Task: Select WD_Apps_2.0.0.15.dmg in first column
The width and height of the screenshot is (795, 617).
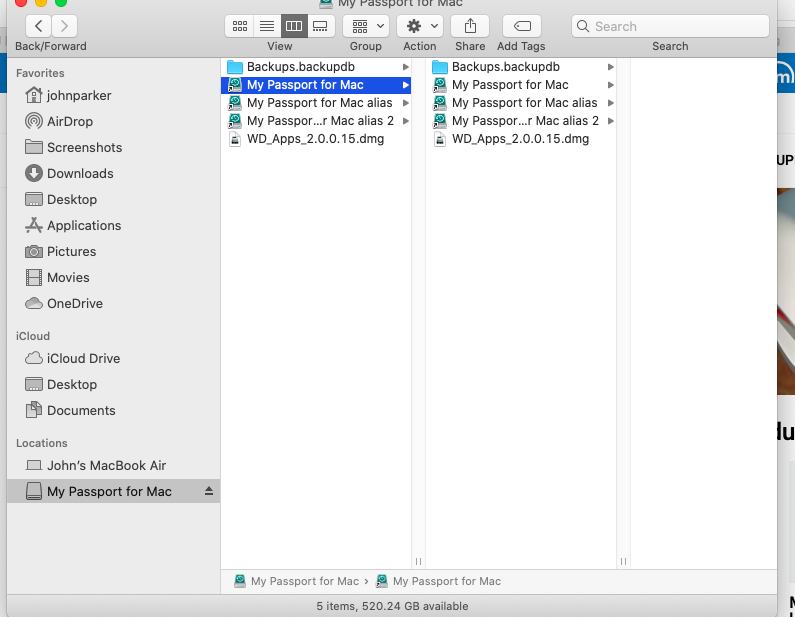Action: pyautogui.click(x=316, y=139)
